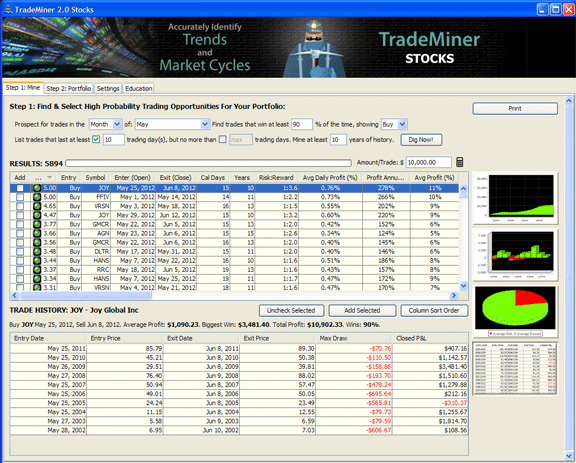Image resolution: width=576 pixels, height=463 pixels.
Task: Click the Amount/Trade field showing 10,000.00
Action: [428, 162]
